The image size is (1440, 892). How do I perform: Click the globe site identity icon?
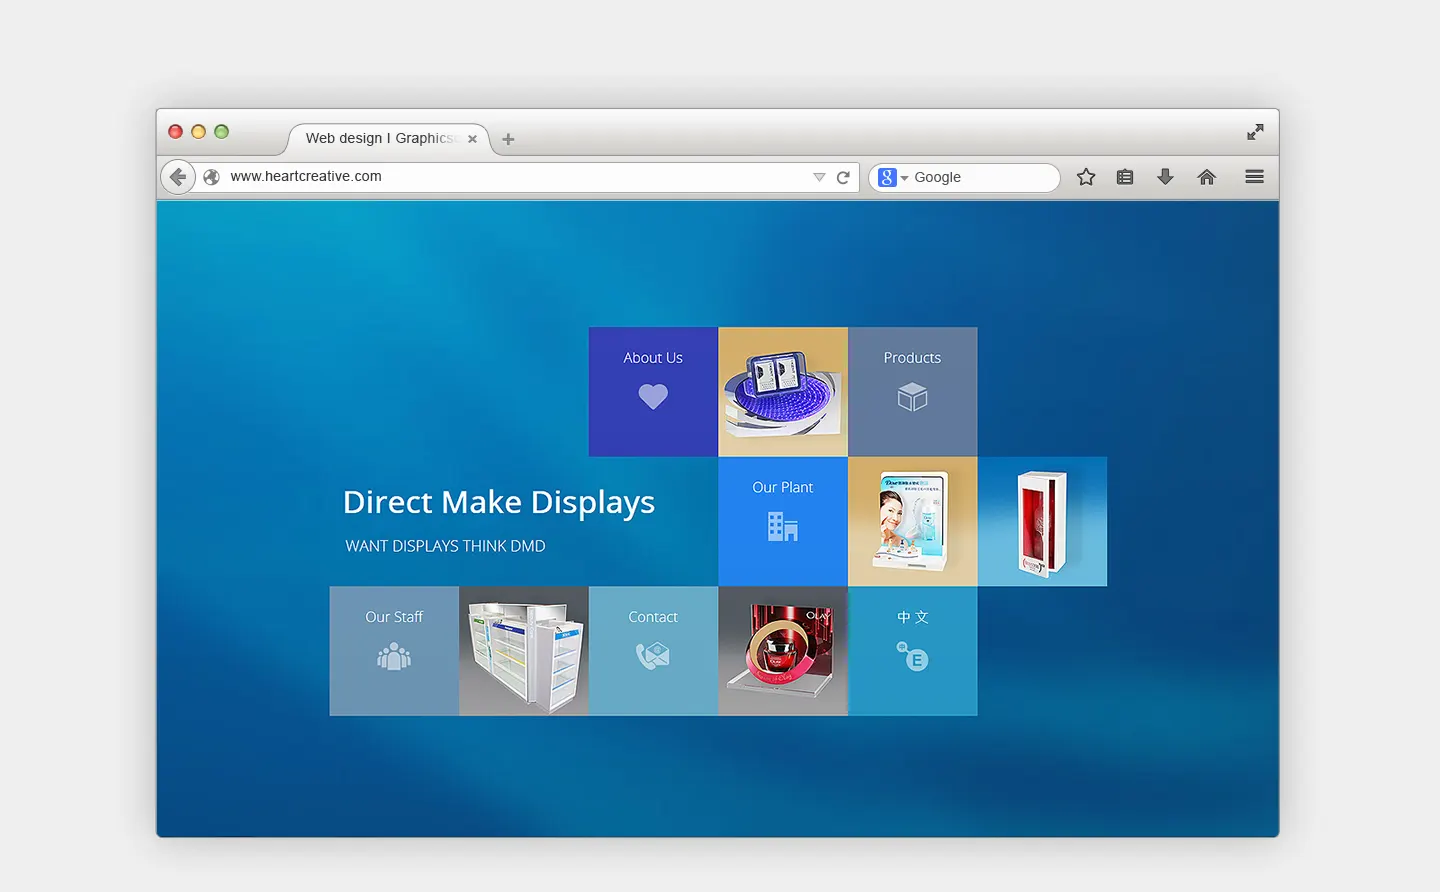pos(211,177)
